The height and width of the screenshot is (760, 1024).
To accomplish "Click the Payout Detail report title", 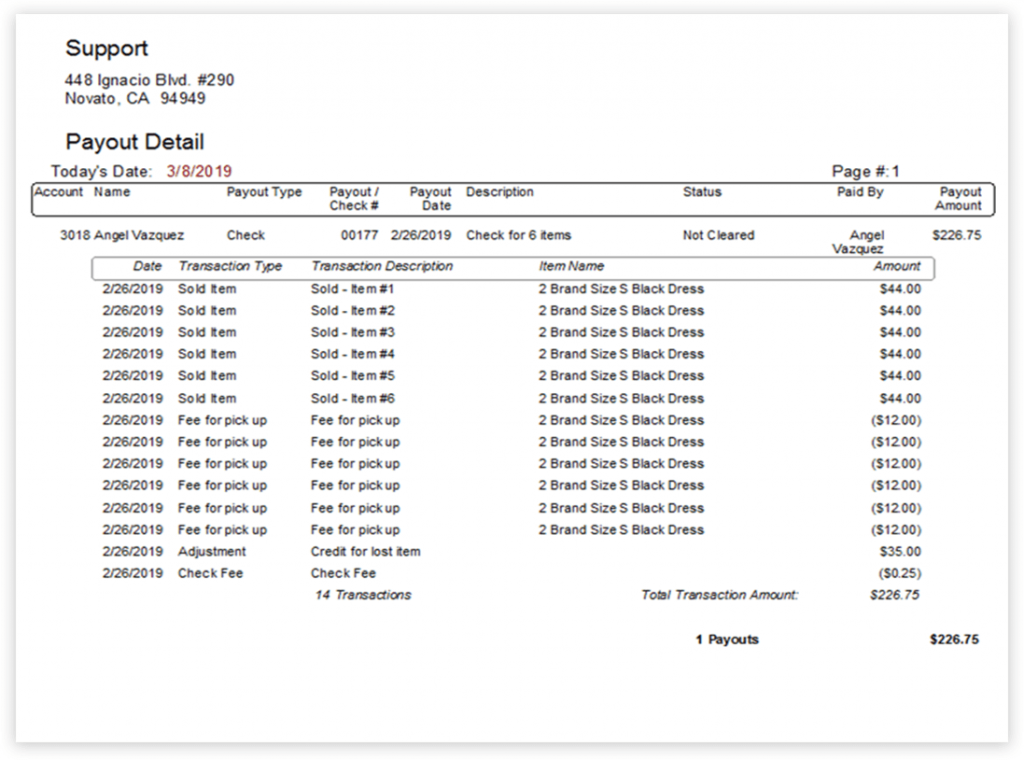I will tap(135, 142).
